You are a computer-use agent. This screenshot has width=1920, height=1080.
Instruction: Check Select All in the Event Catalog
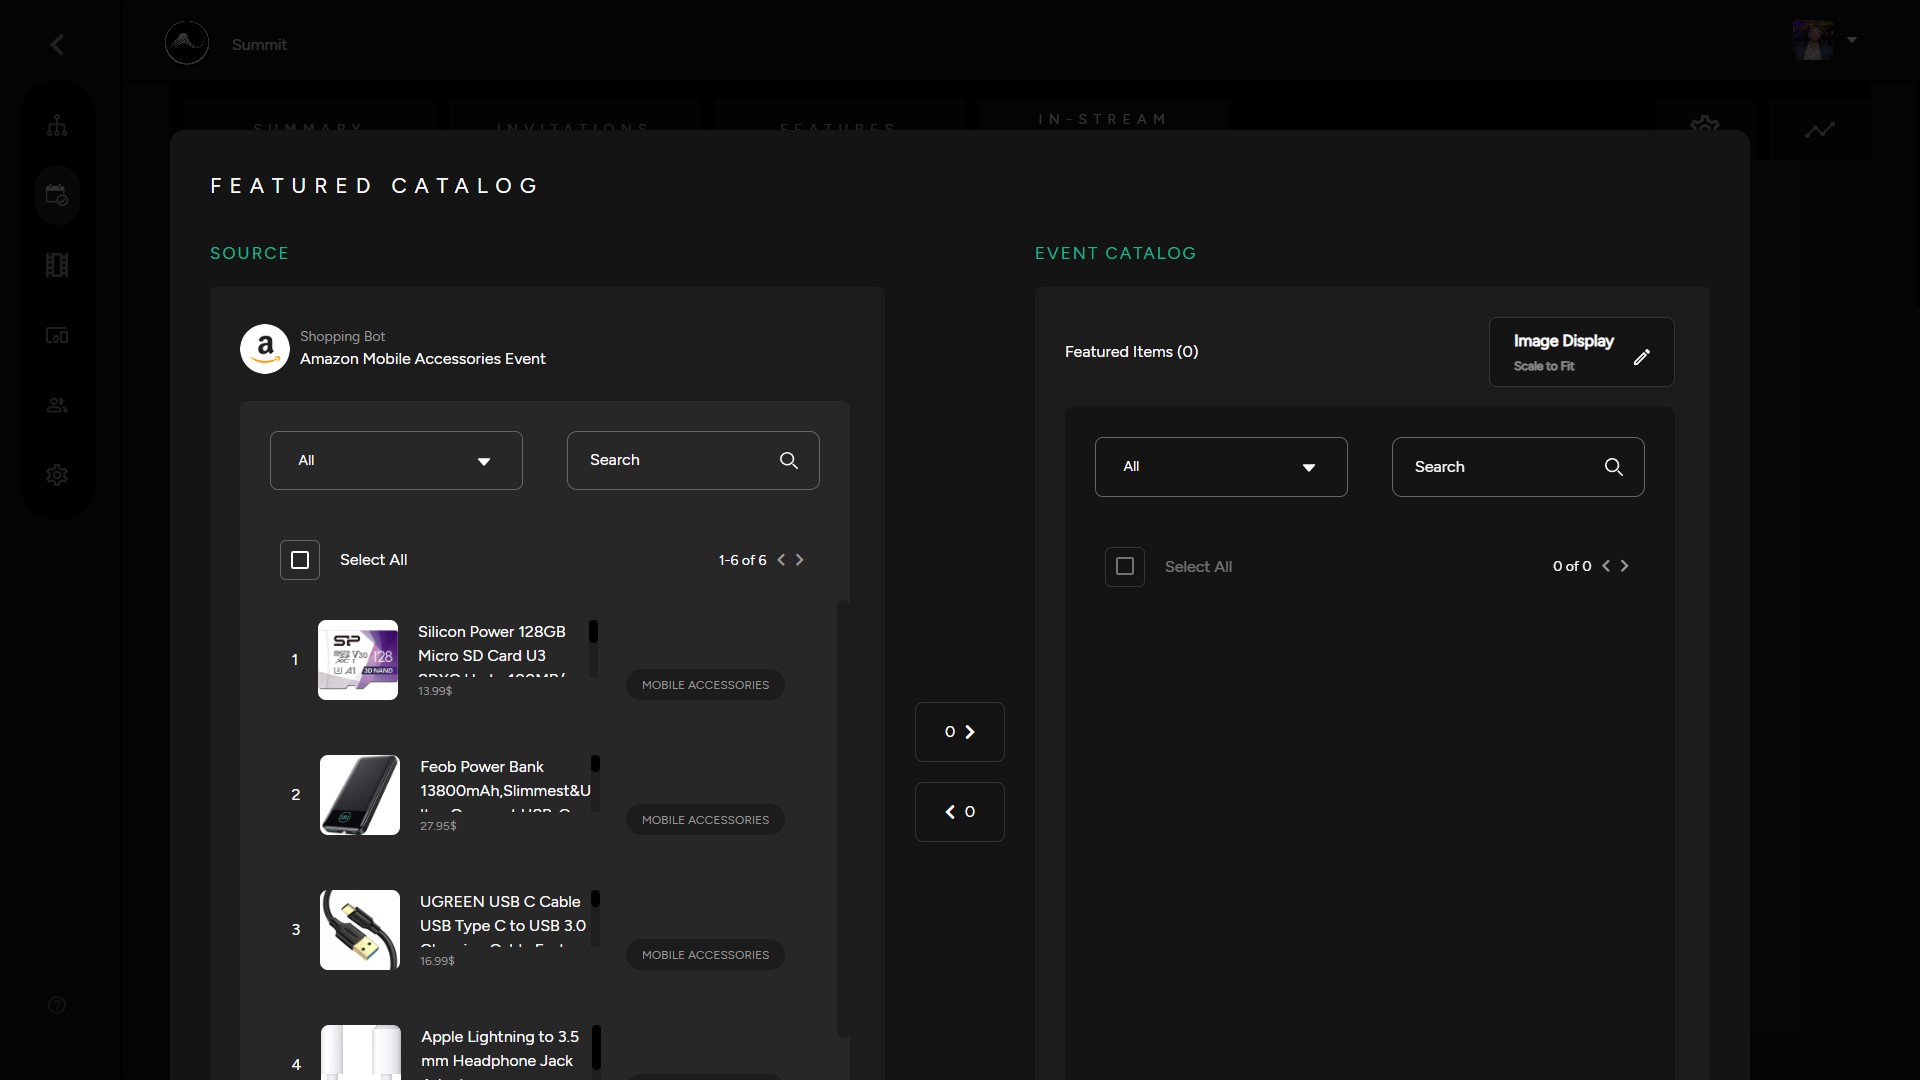tap(1124, 566)
